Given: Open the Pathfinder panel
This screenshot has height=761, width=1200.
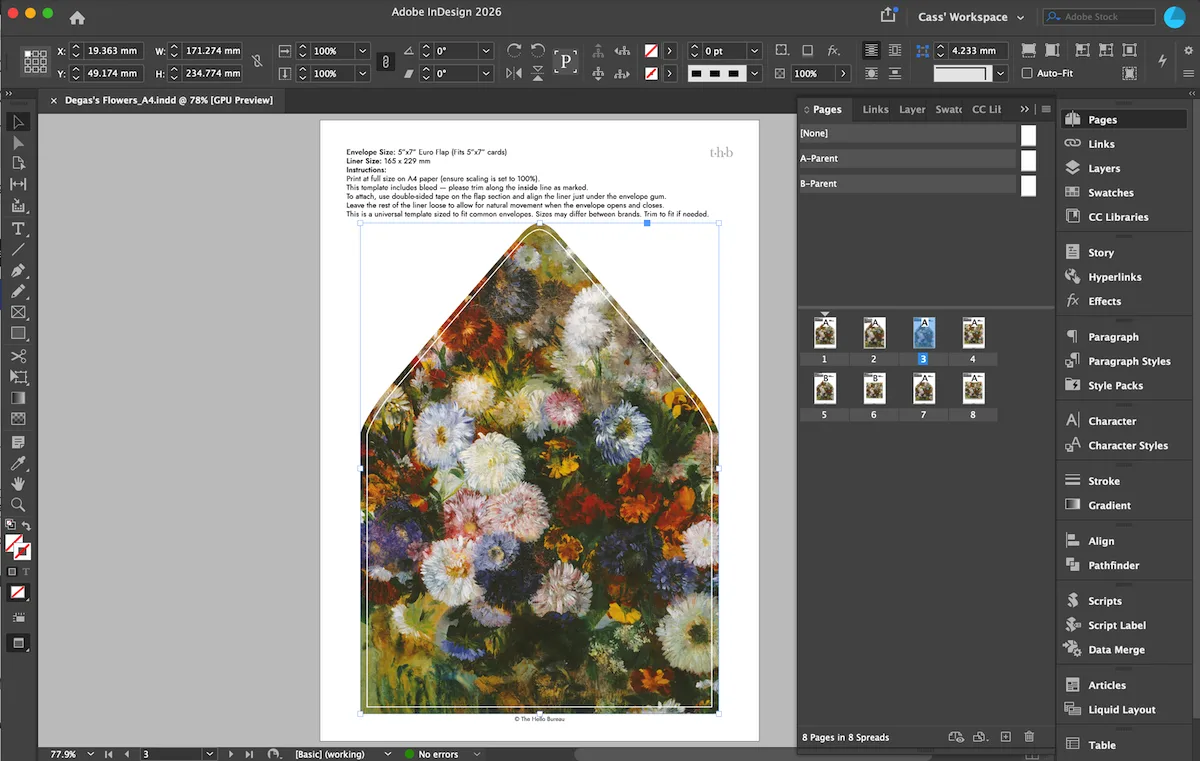Looking at the screenshot, I should click(1113, 565).
